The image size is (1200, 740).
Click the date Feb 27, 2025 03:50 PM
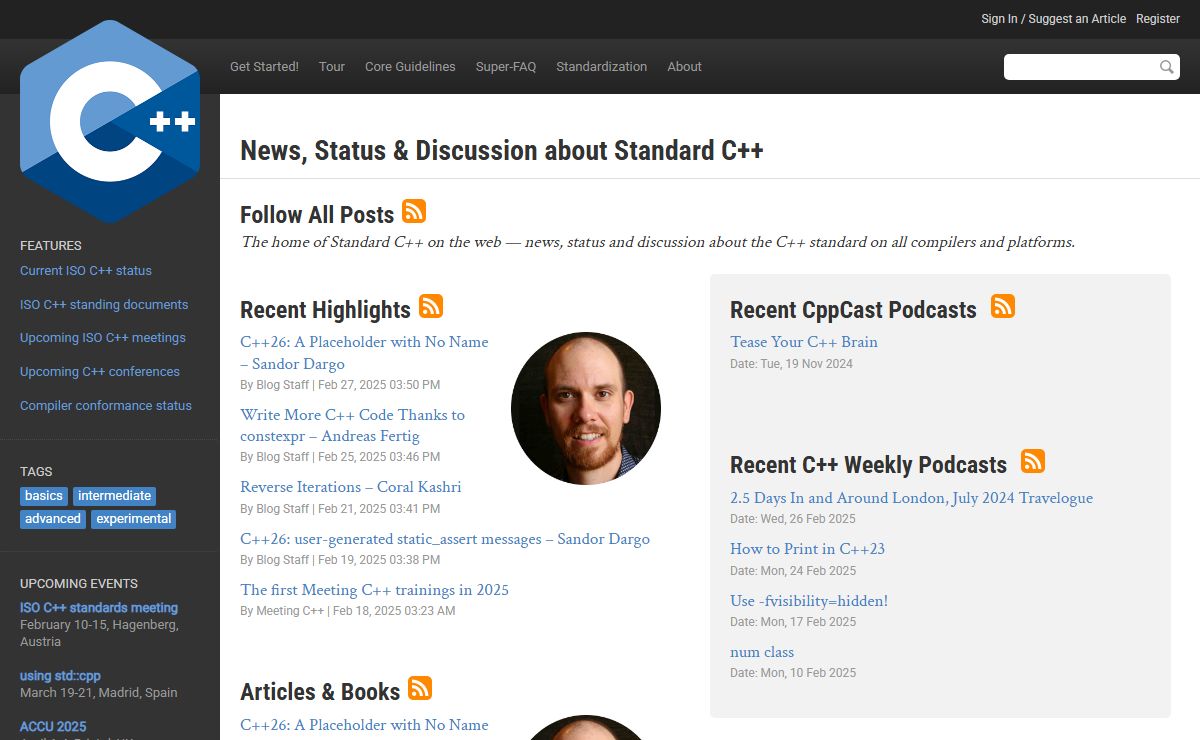point(379,385)
